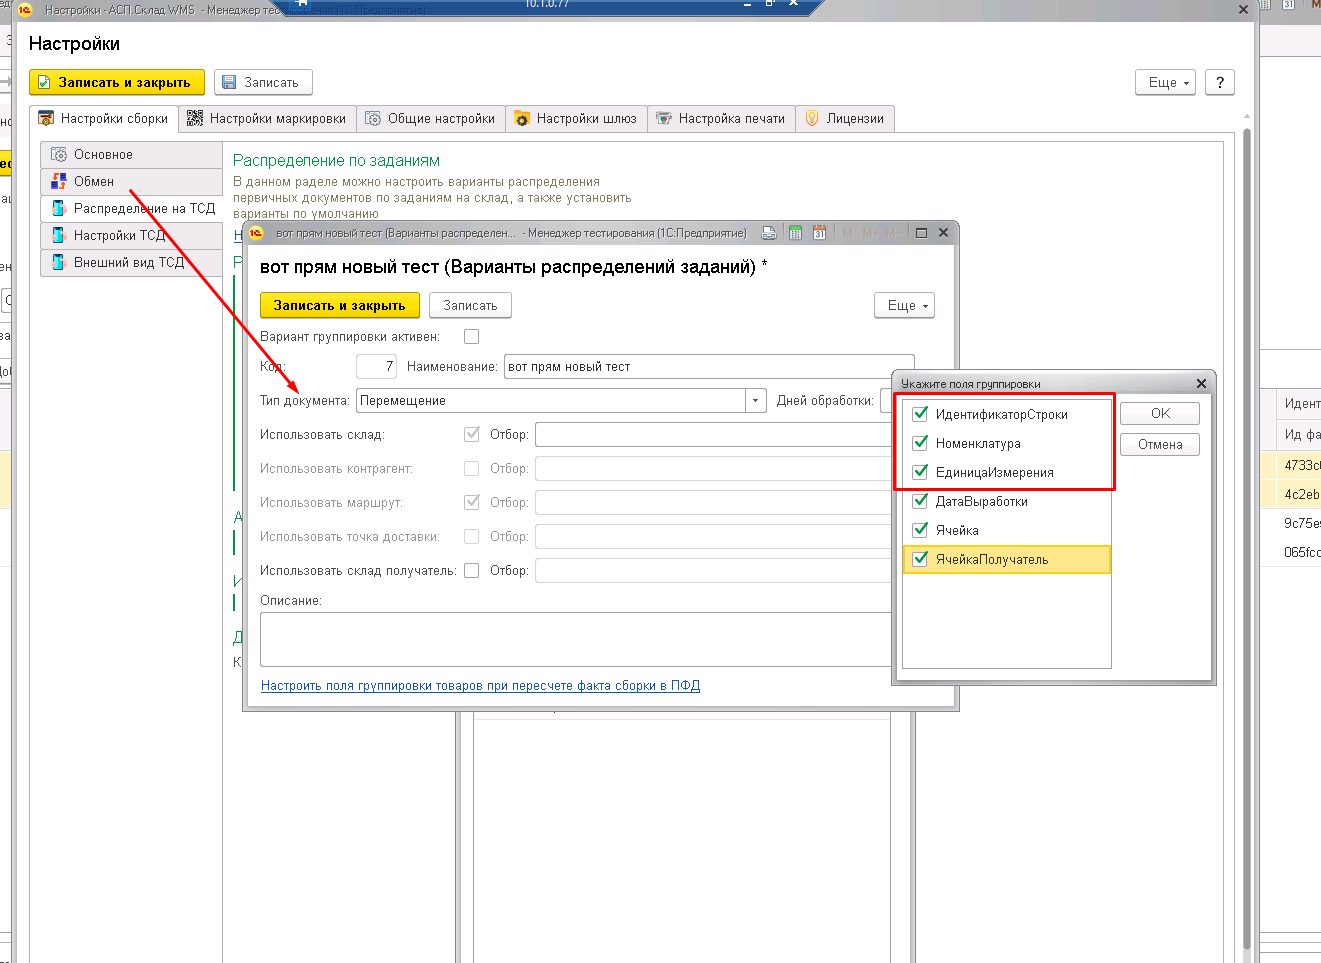Screen dimensions: 1321x963
Task: Select Настройки ТСД in the left sidebar
Action: tap(131, 235)
